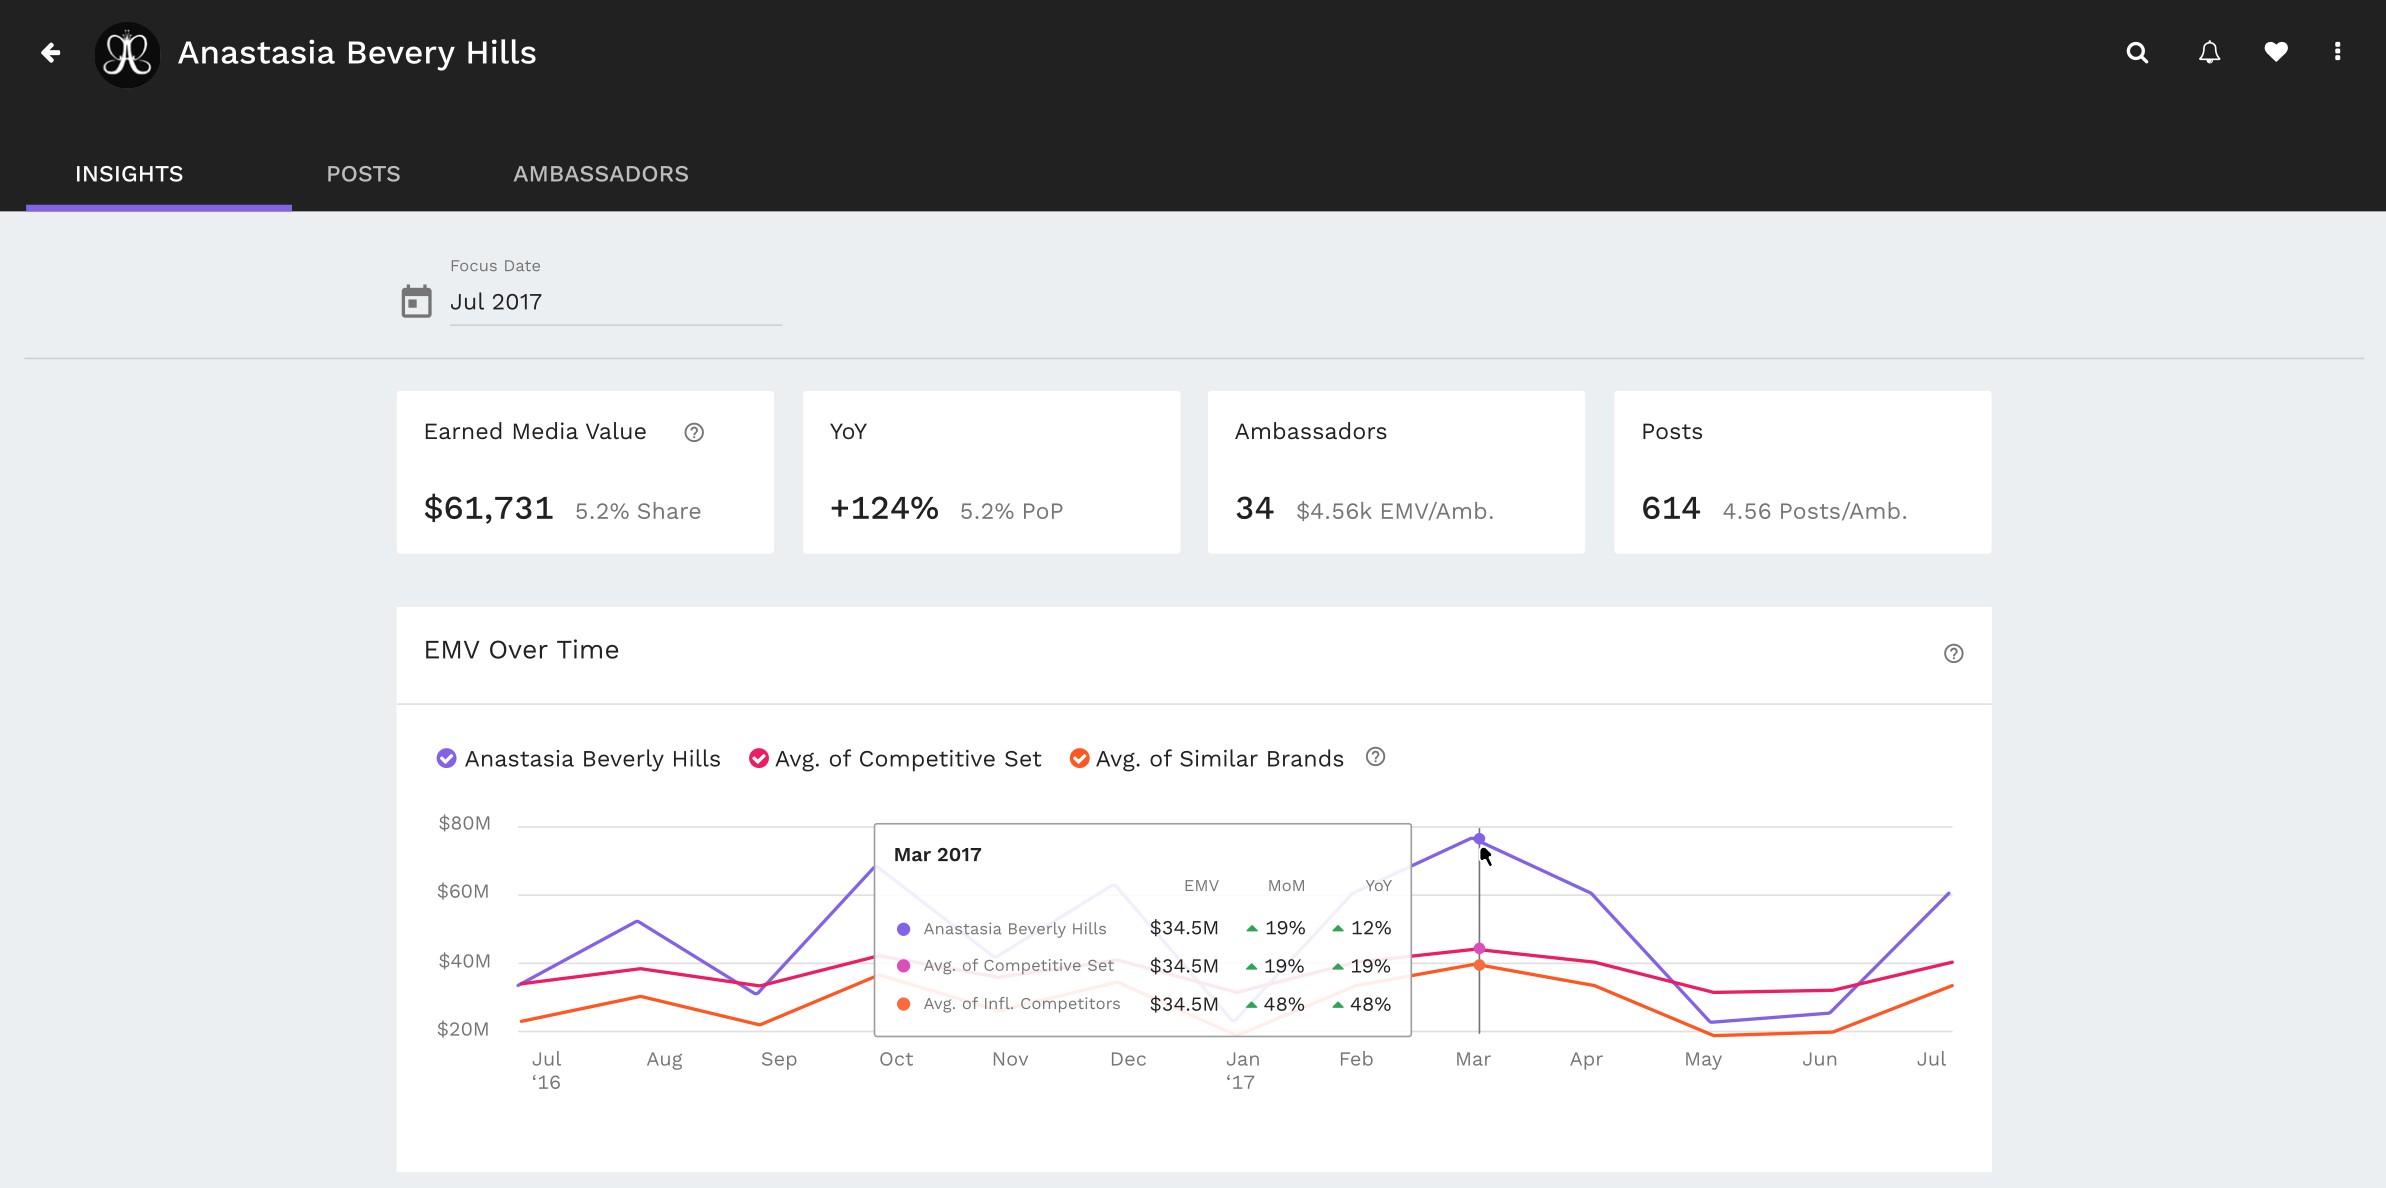Click the 5.2% Share text

coord(638,511)
